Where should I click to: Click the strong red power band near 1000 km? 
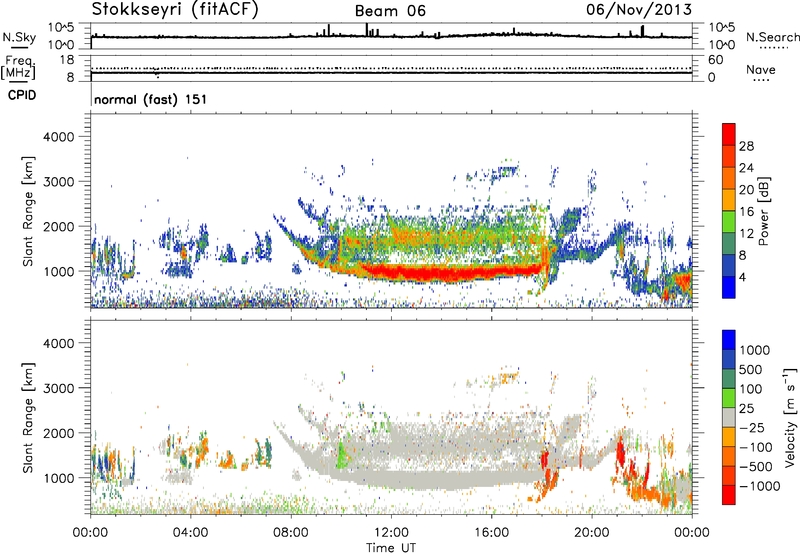[x=449, y=272]
